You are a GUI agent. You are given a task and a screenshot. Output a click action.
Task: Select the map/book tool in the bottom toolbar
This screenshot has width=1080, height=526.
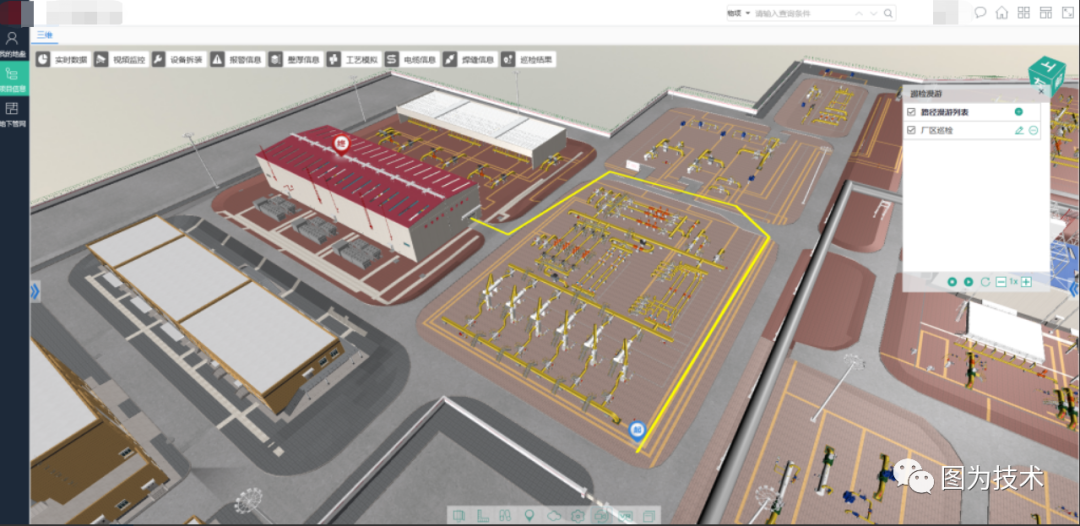459,516
